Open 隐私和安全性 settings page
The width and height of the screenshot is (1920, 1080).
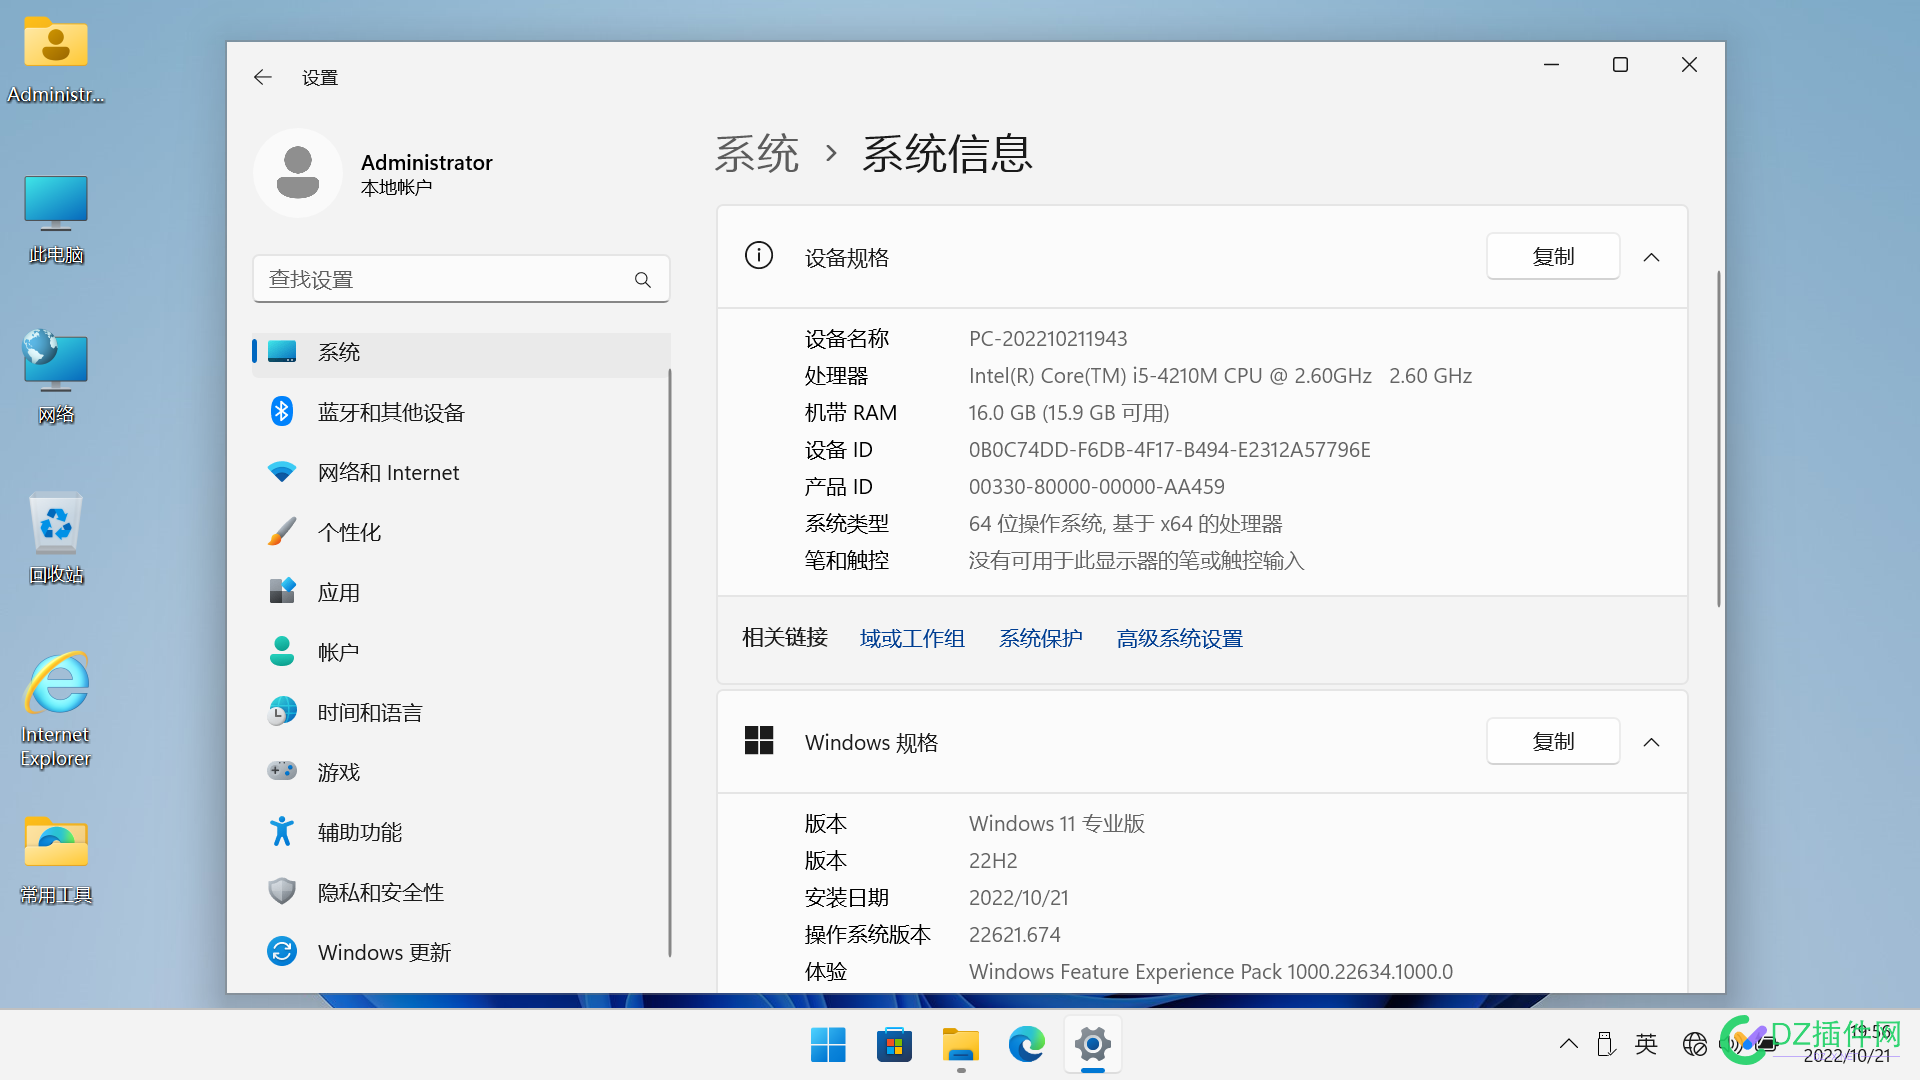click(461, 892)
